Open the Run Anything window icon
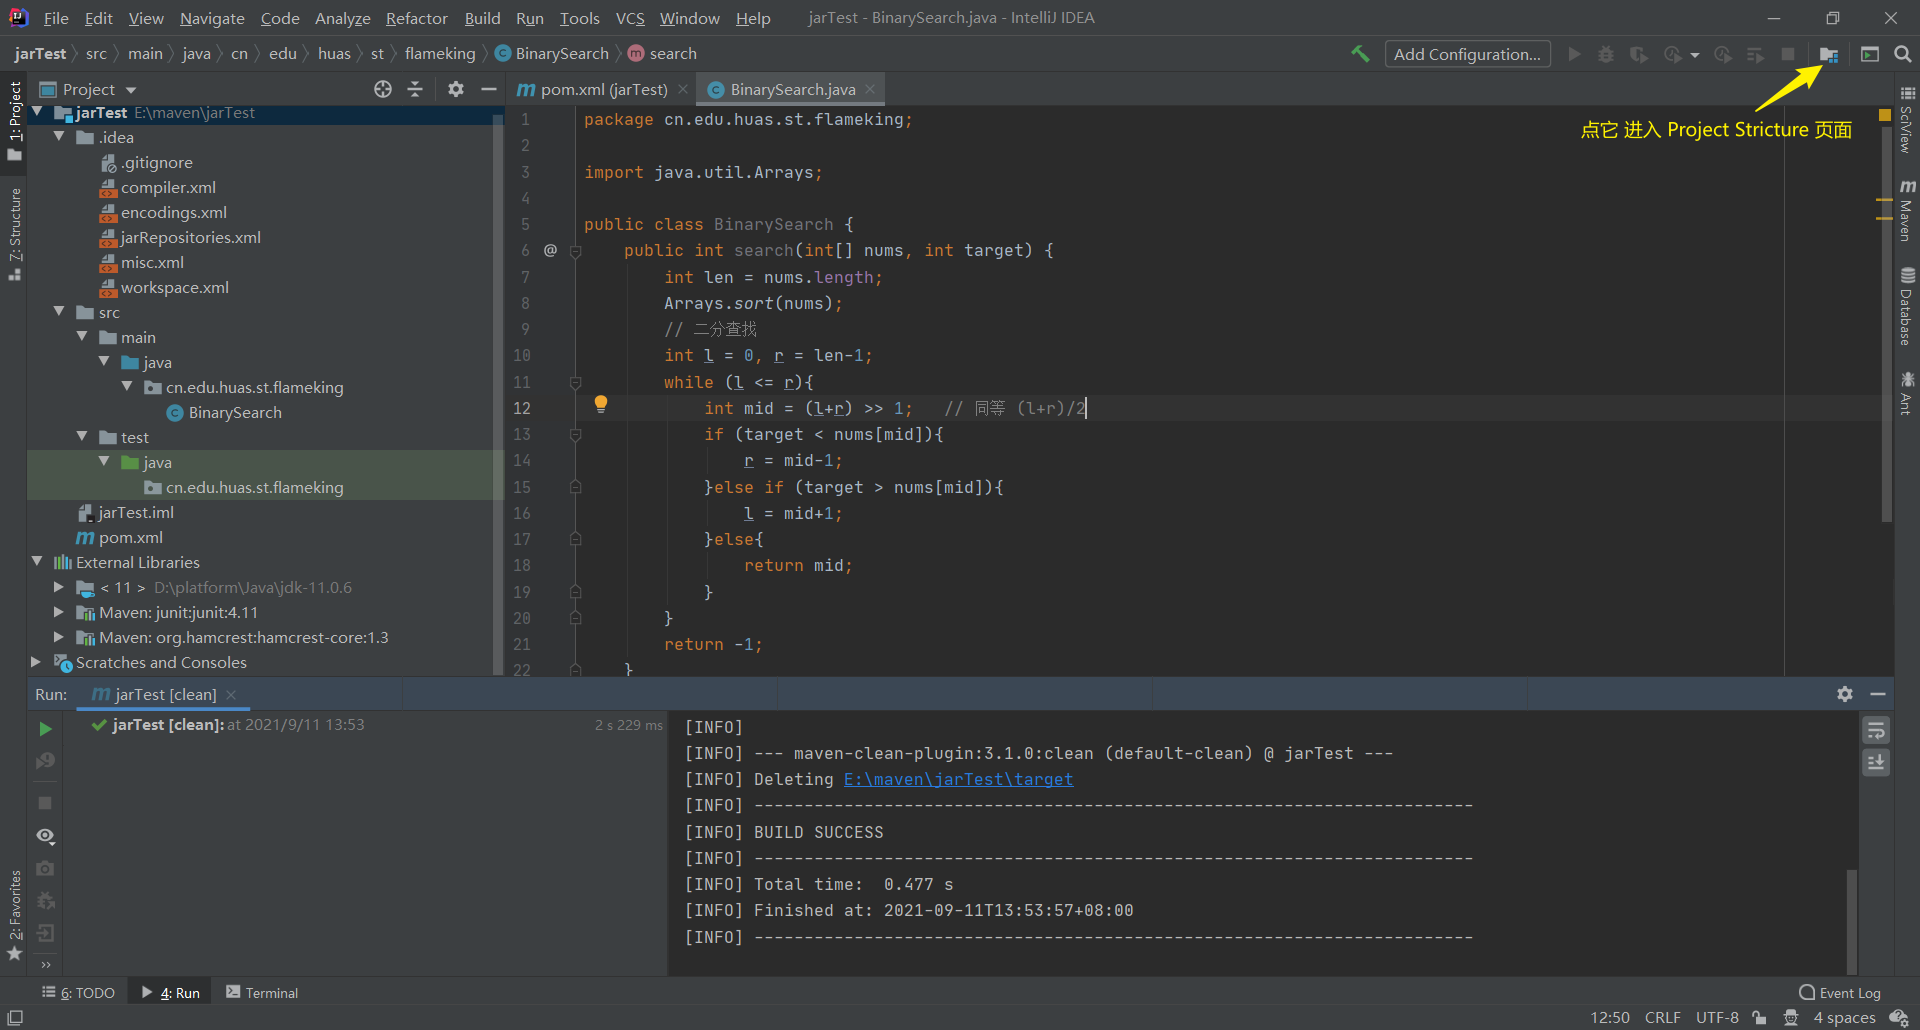The image size is (1920, 1030). 1869,54
